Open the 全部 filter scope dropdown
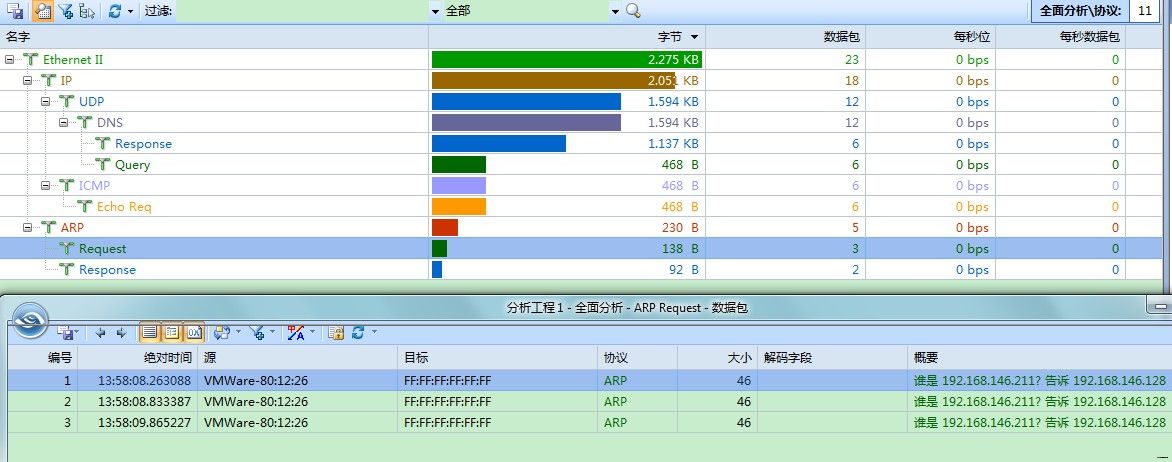 point(615,11)
